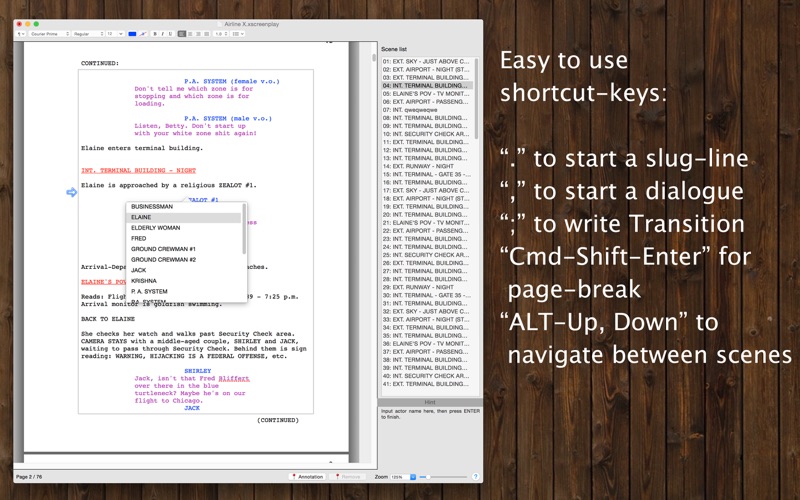Click the Page 2 / 76 status text

29,477
